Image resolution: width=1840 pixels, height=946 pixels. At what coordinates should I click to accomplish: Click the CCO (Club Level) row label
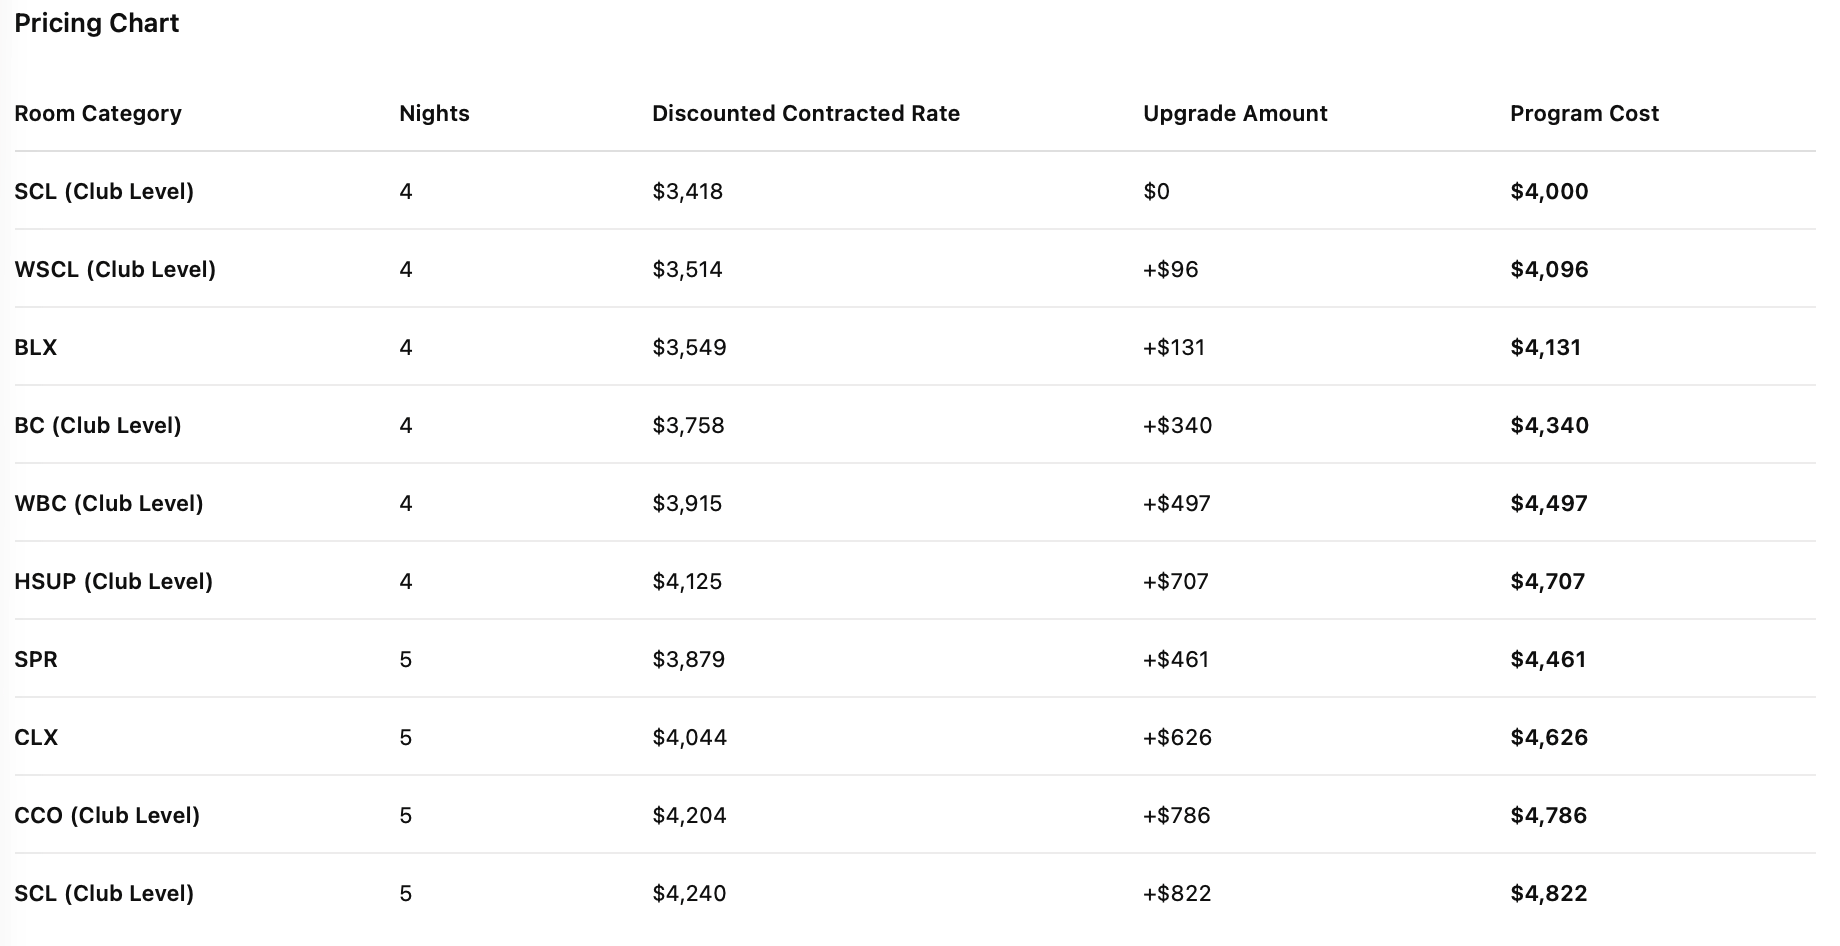pyautogui.click(x=107, y=815)
